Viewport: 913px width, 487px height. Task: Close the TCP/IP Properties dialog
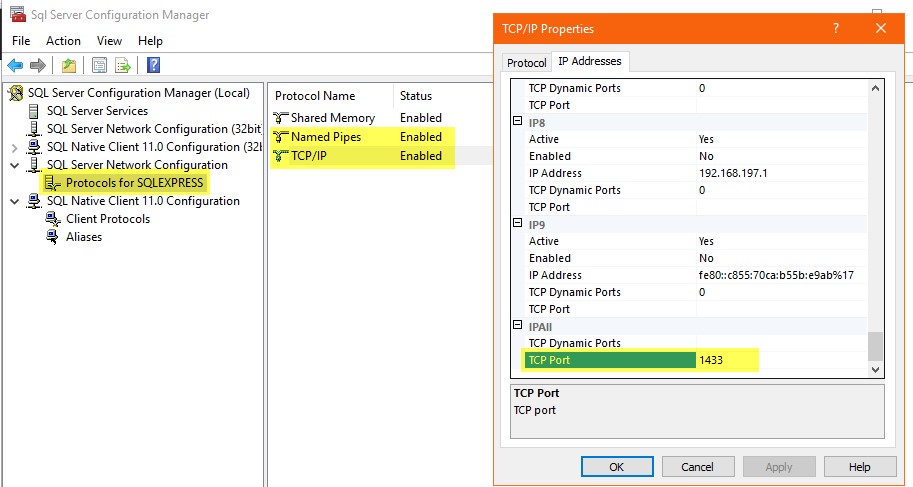[881, 28]
